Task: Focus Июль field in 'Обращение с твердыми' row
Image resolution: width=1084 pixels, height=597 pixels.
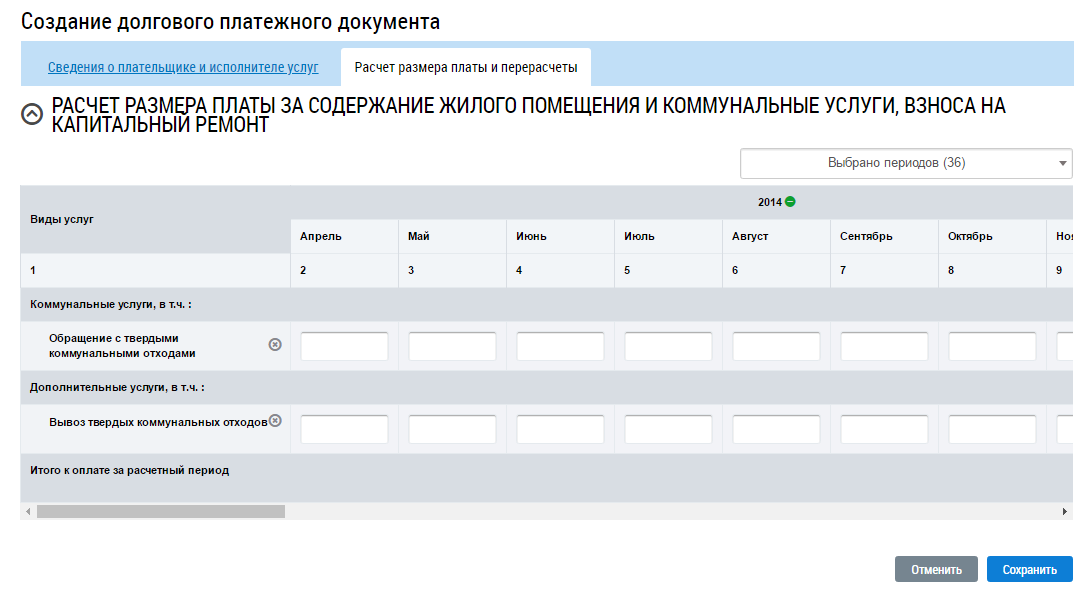Action: coord(668,346)
